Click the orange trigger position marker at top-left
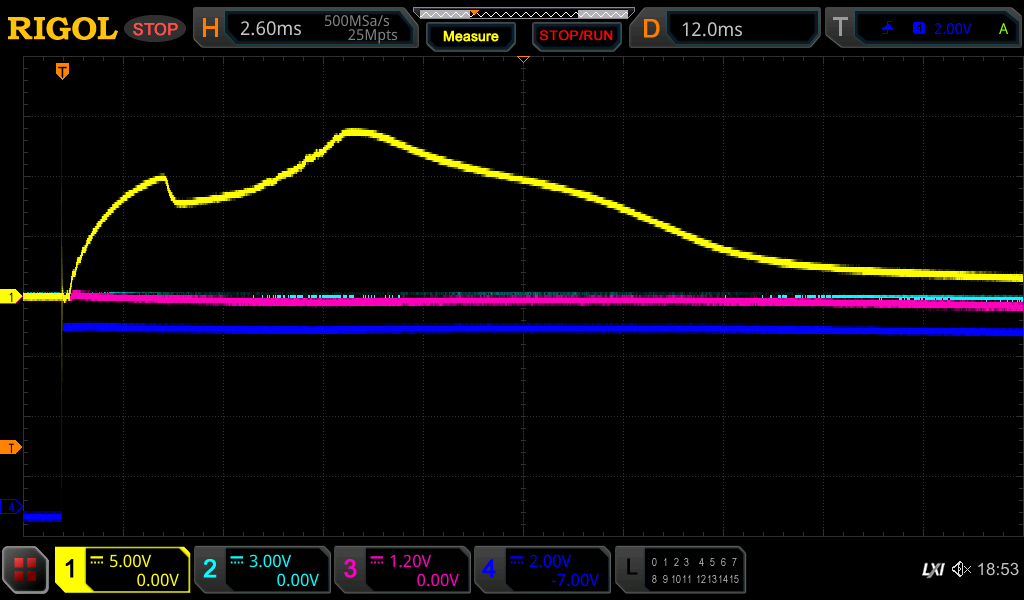This screenshot has height=600, width=1024. [x=62, y=71]
